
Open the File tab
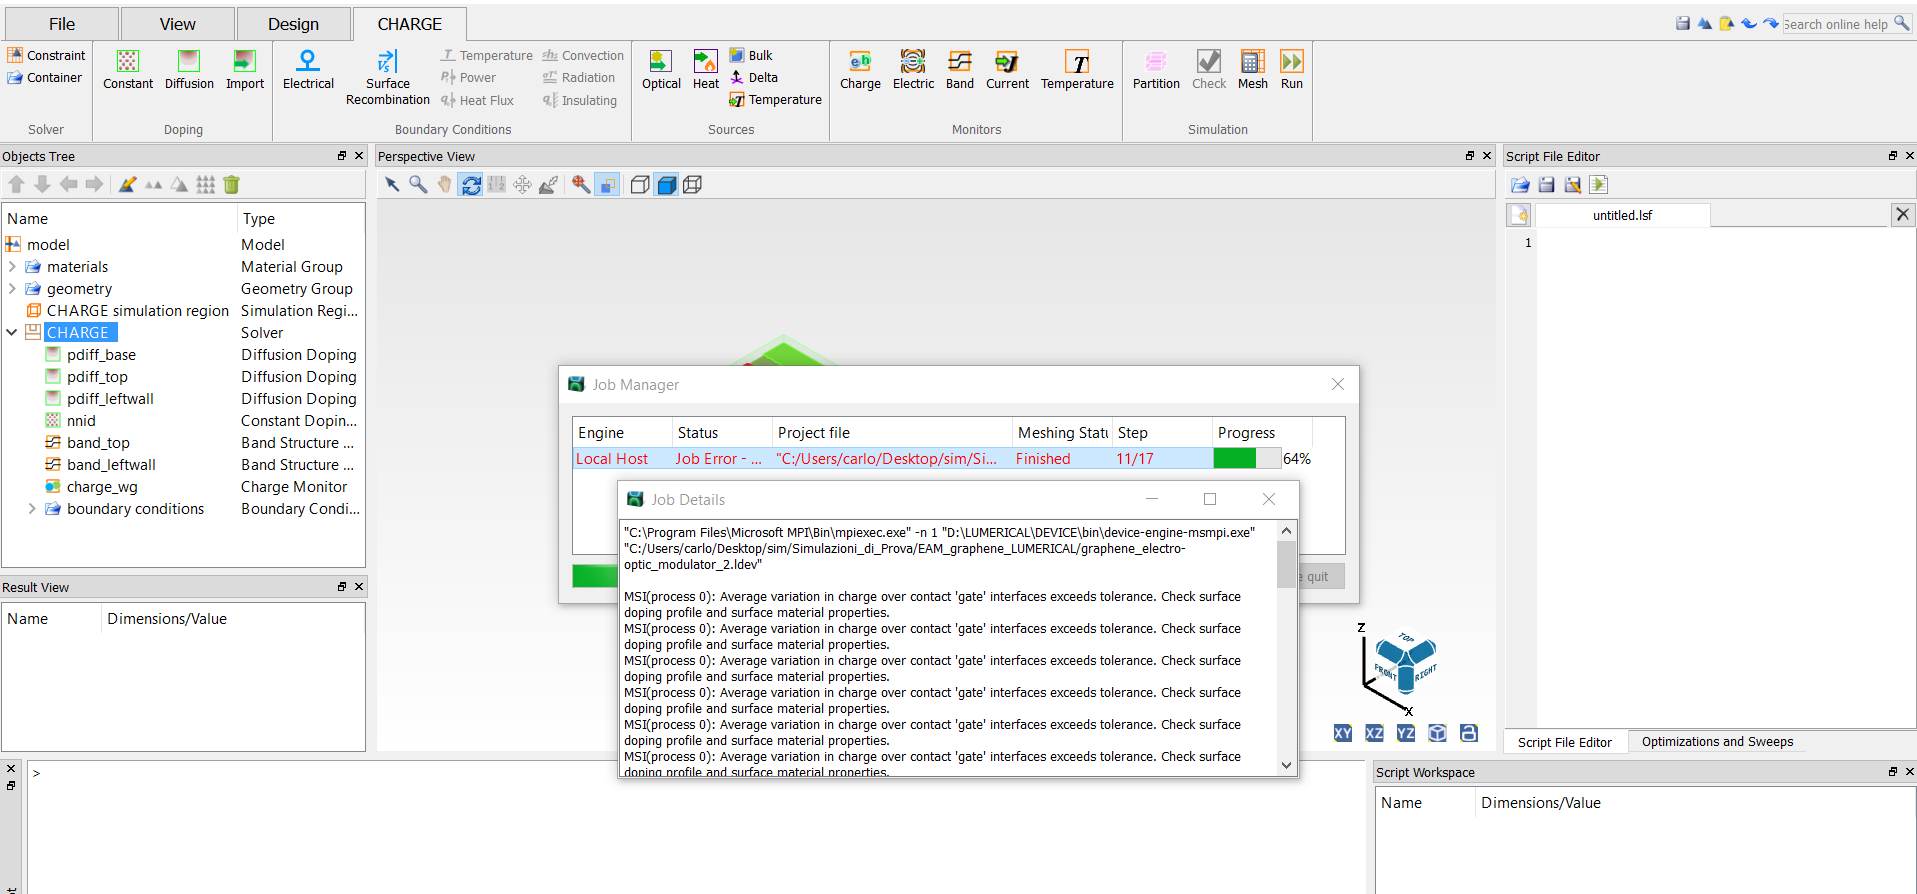[x=61, y=24]
